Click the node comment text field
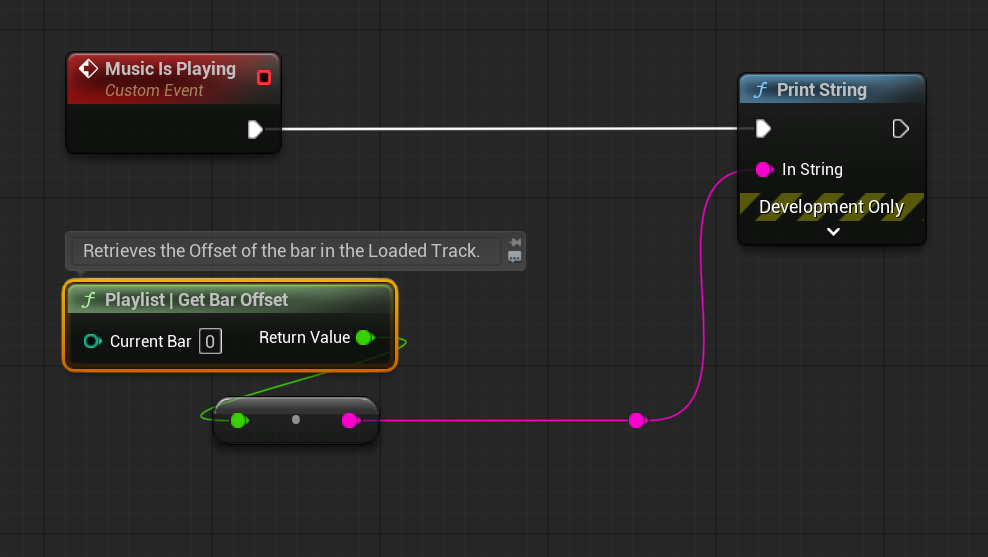 282,251
